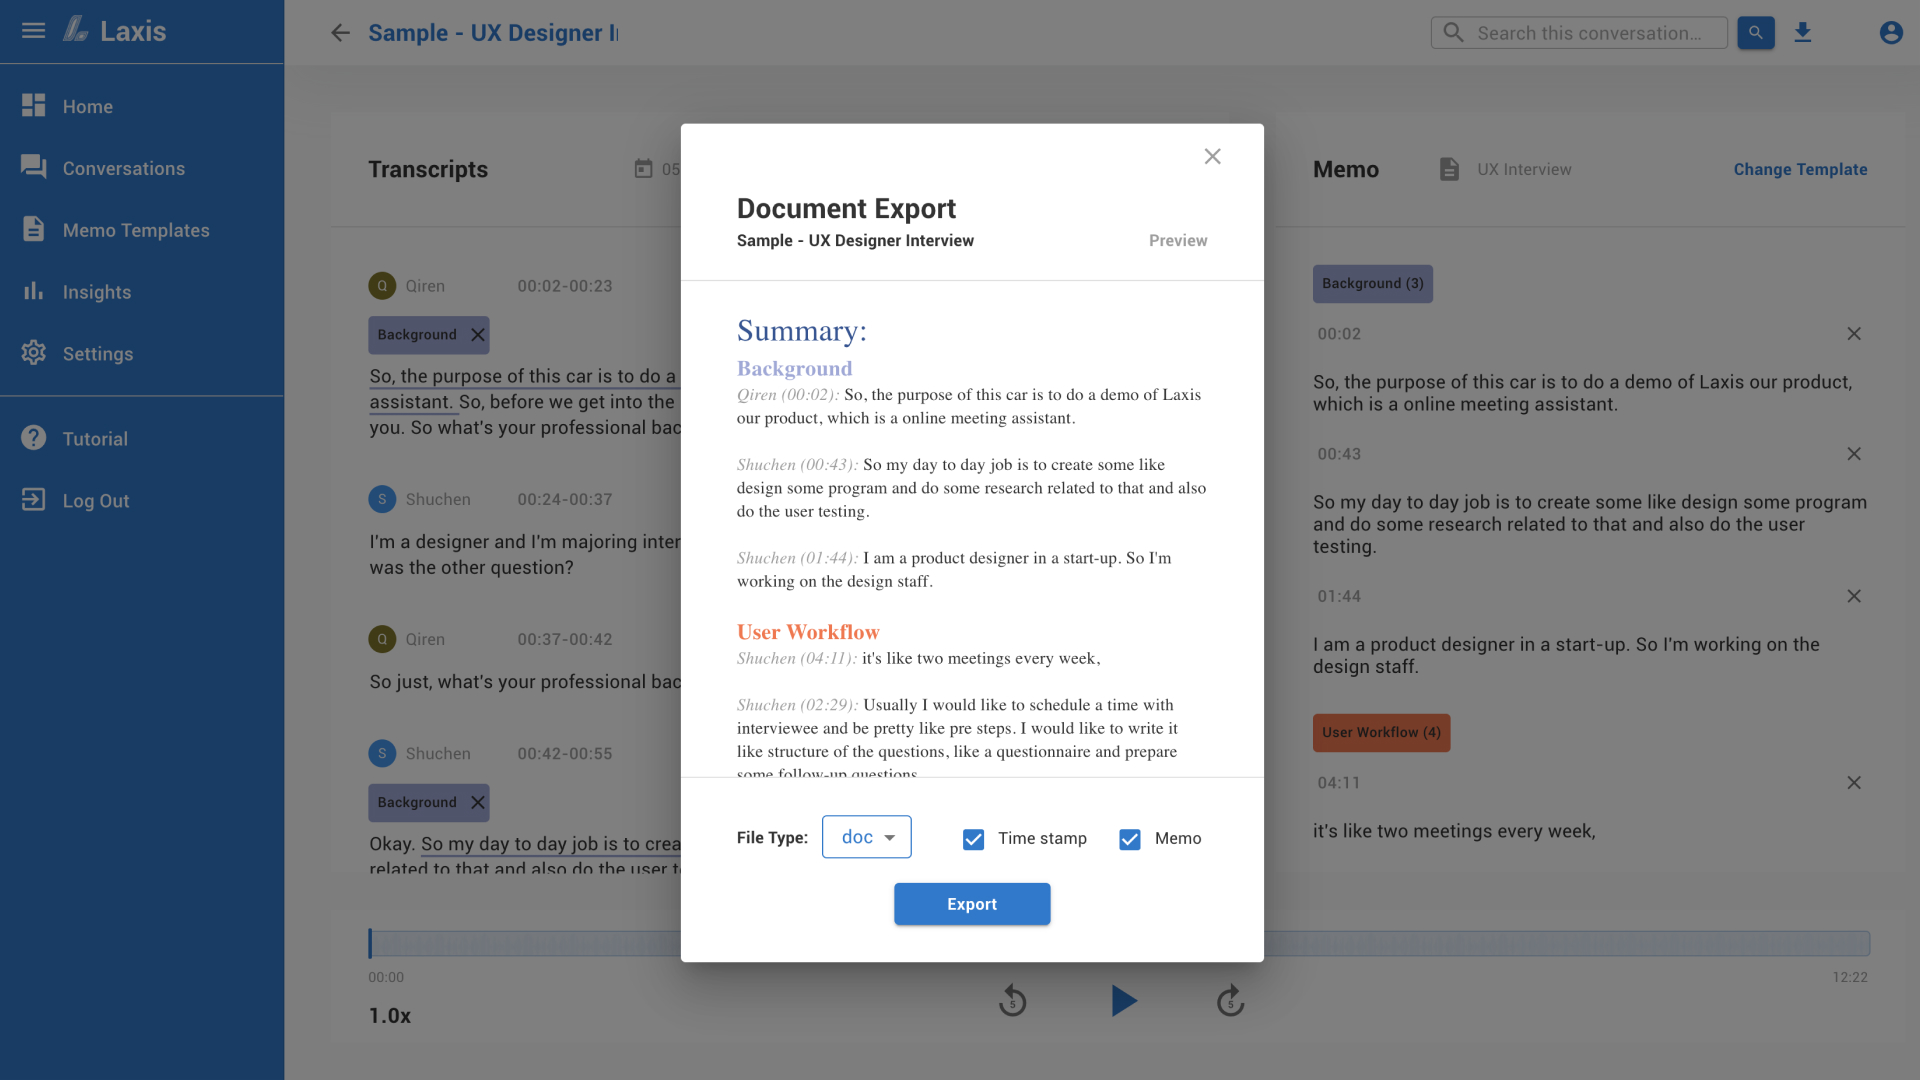Click the back arrow beside conversation title
The height and width of the screenshot is (1080, 1920).
click(x=340, y=33)
